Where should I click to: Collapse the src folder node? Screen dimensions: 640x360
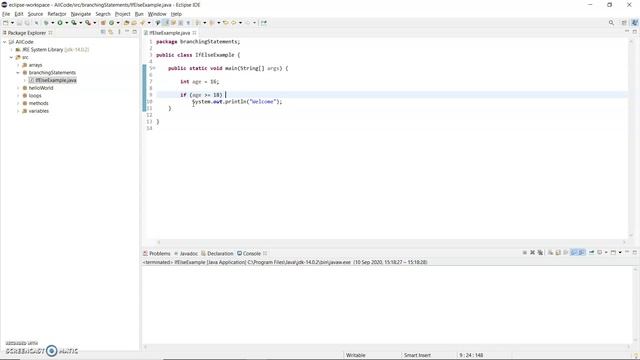point(11,58)
